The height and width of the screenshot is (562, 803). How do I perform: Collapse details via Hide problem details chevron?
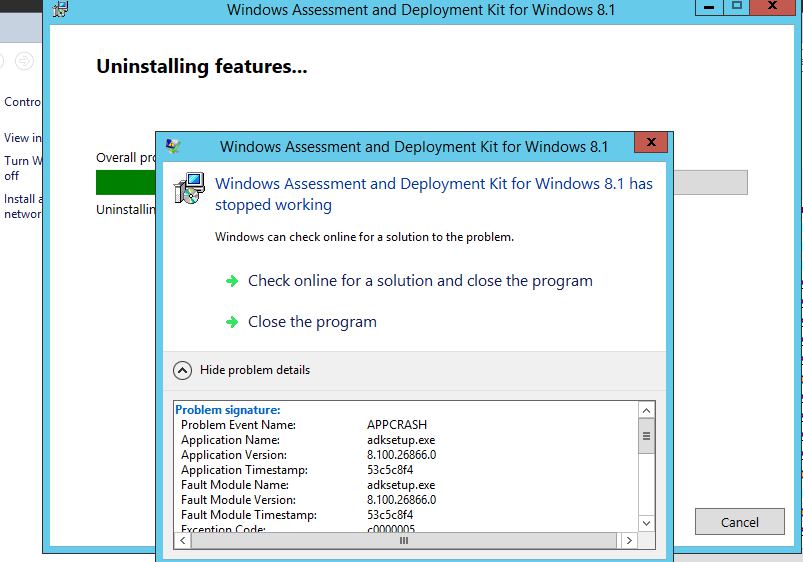click(x=182, y=370)
